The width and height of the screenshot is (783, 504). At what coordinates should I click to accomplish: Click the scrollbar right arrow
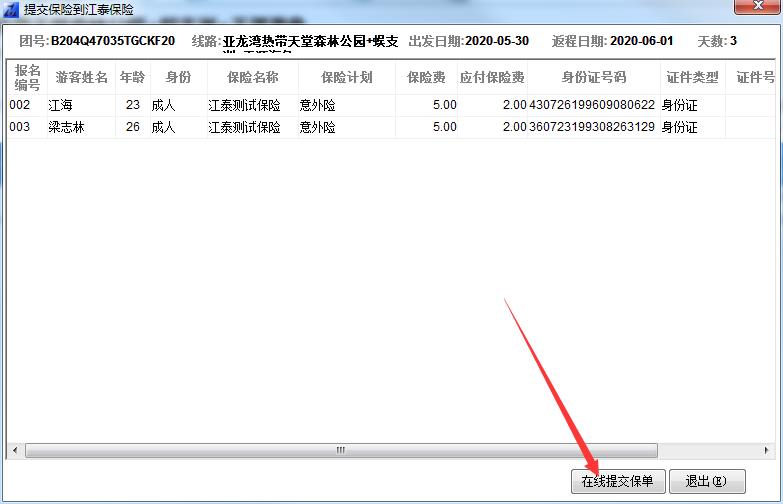click(767, 450)
